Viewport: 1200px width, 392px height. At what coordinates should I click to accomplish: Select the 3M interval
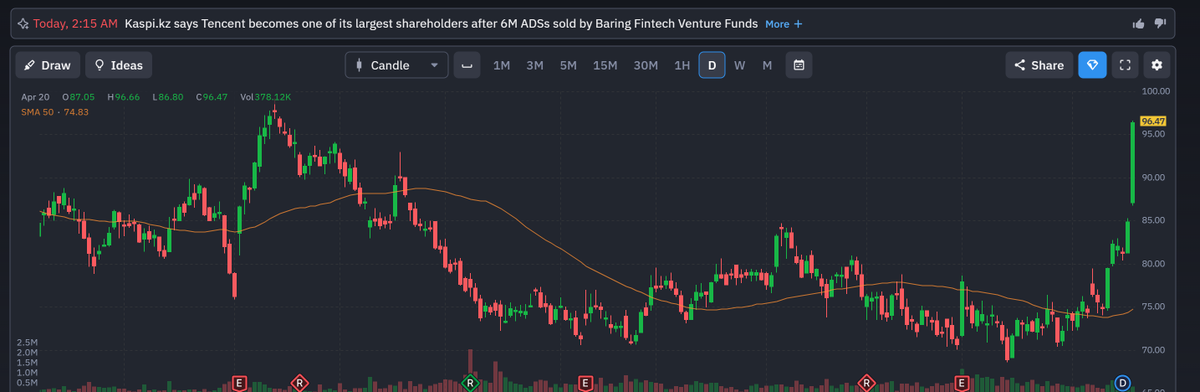(x=535, y=65)
